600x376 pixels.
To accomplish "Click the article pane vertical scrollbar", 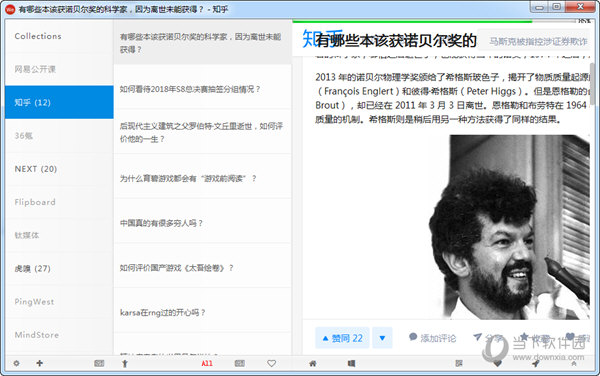I will [x=592, y=84].
